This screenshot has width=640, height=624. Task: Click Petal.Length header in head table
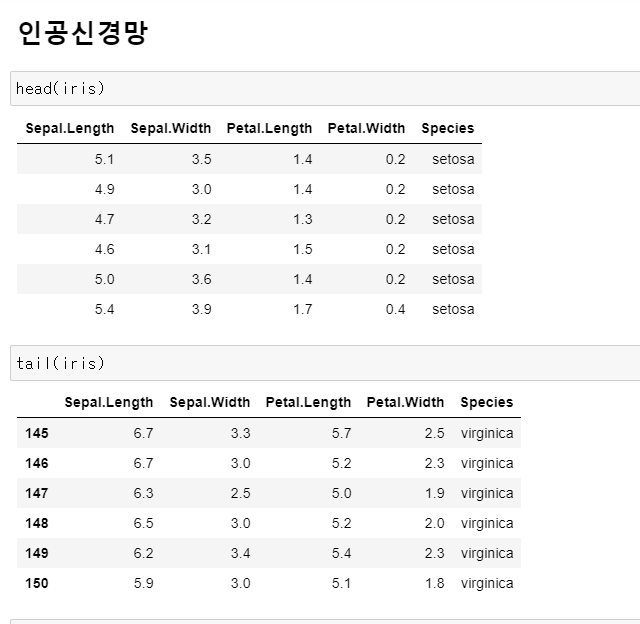tap(269, 128)
